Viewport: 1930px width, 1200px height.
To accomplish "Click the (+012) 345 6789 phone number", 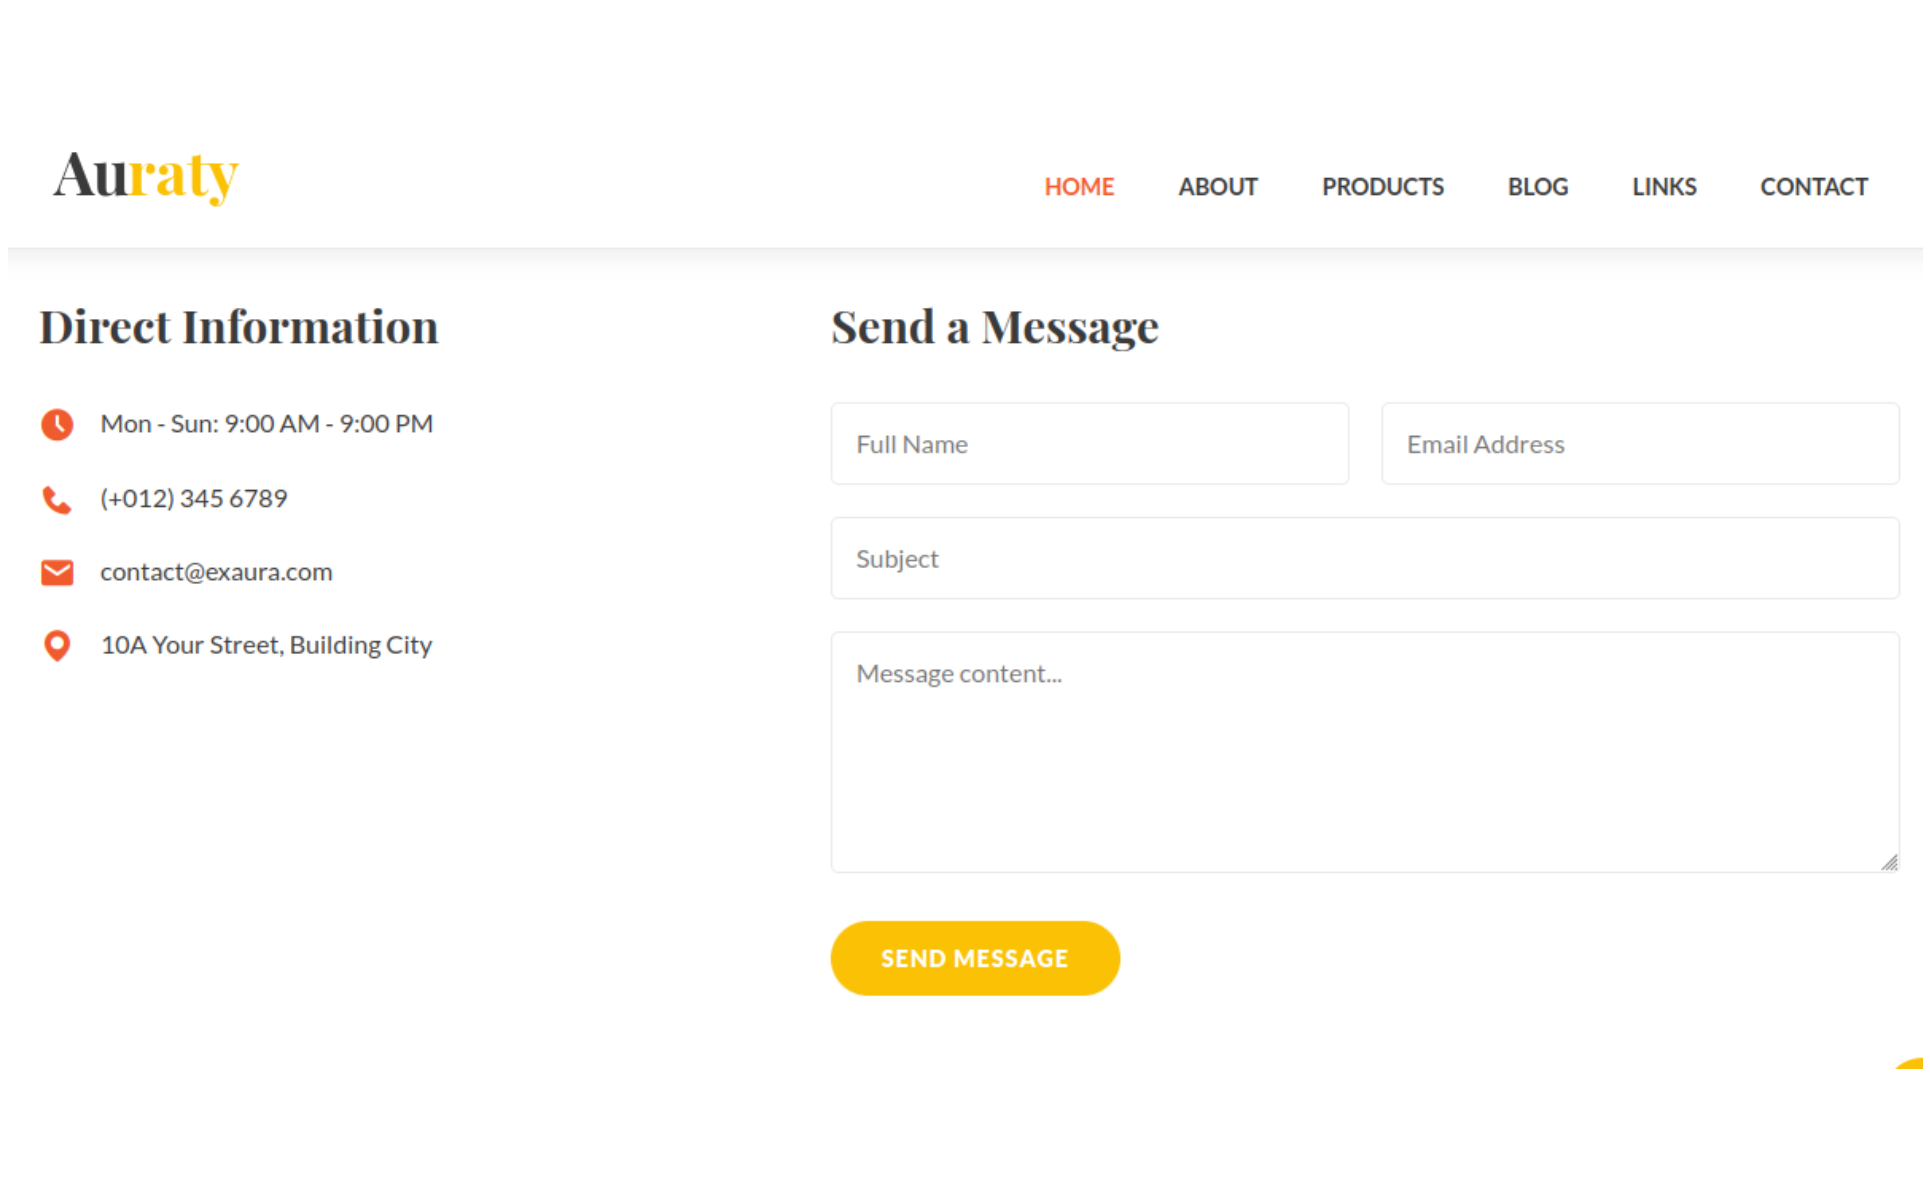I will 194,498.
